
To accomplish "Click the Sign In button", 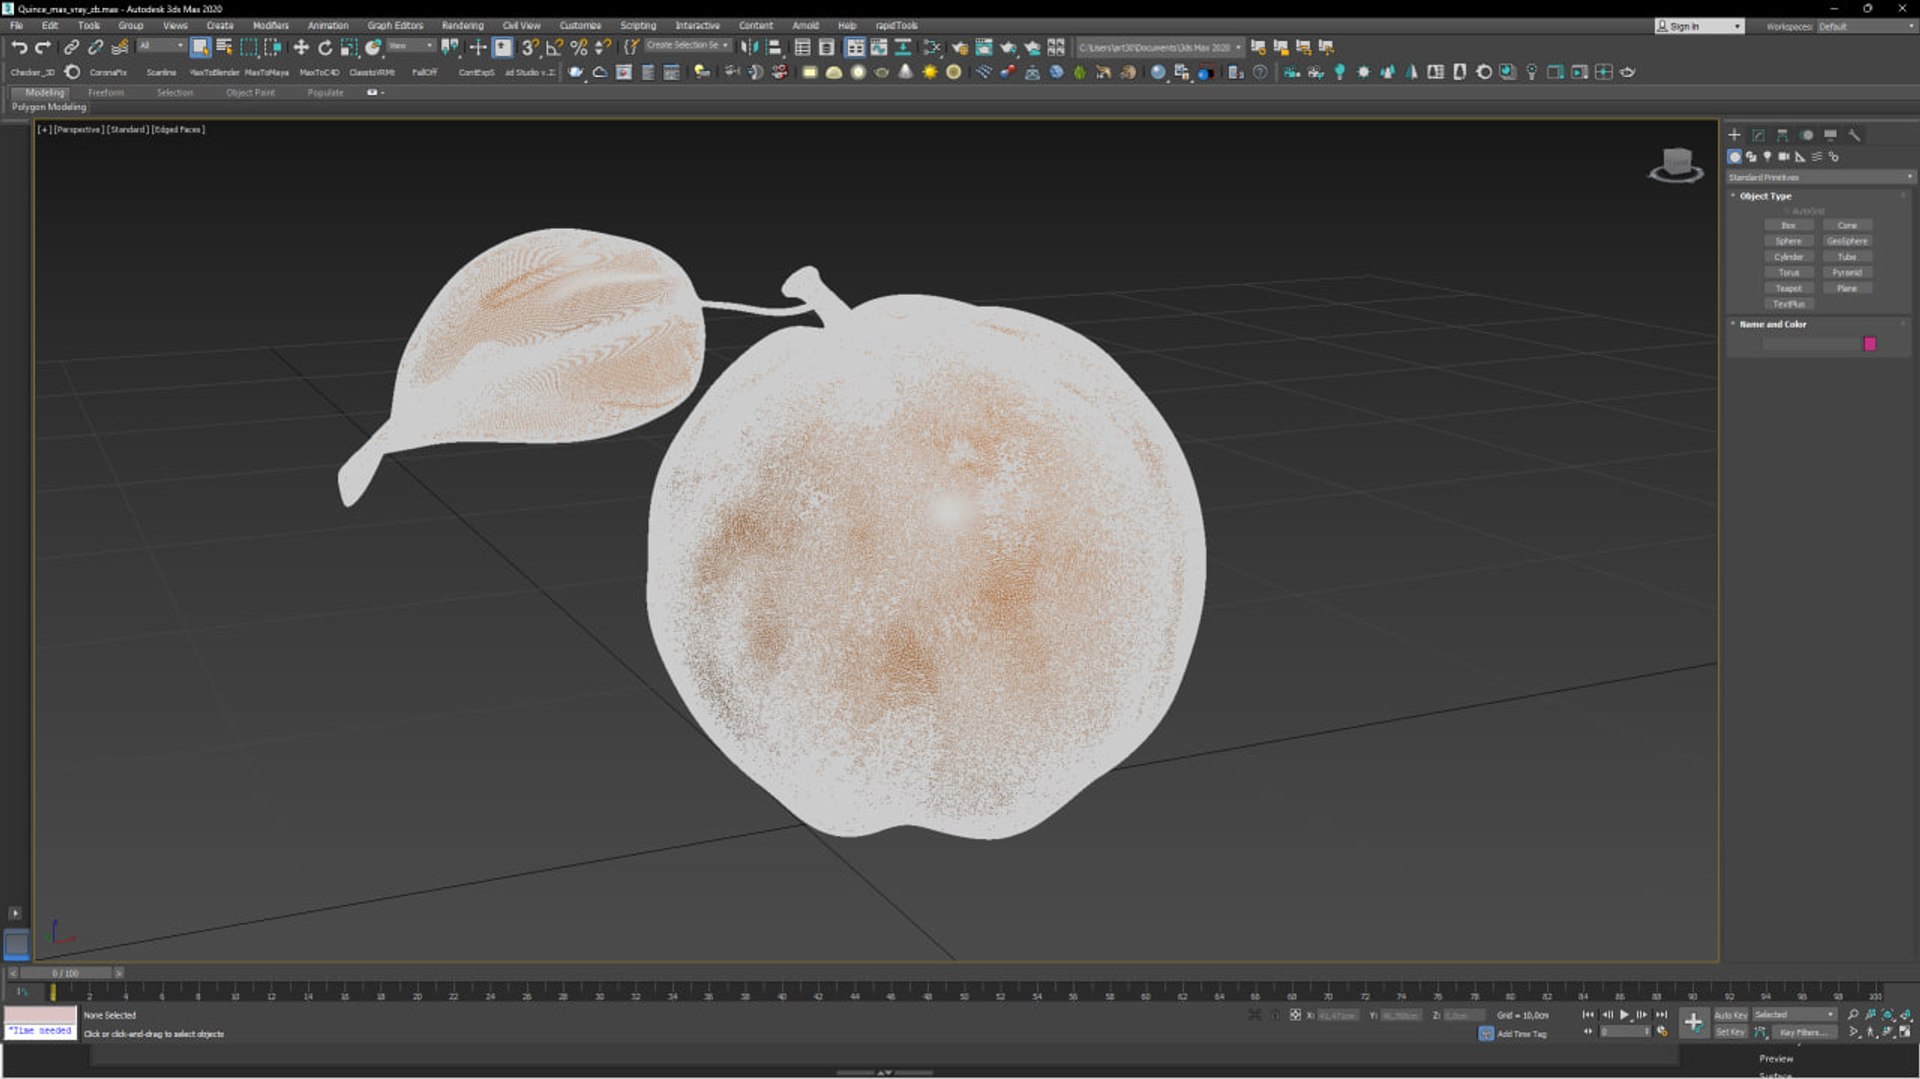I will [1699, 27].
